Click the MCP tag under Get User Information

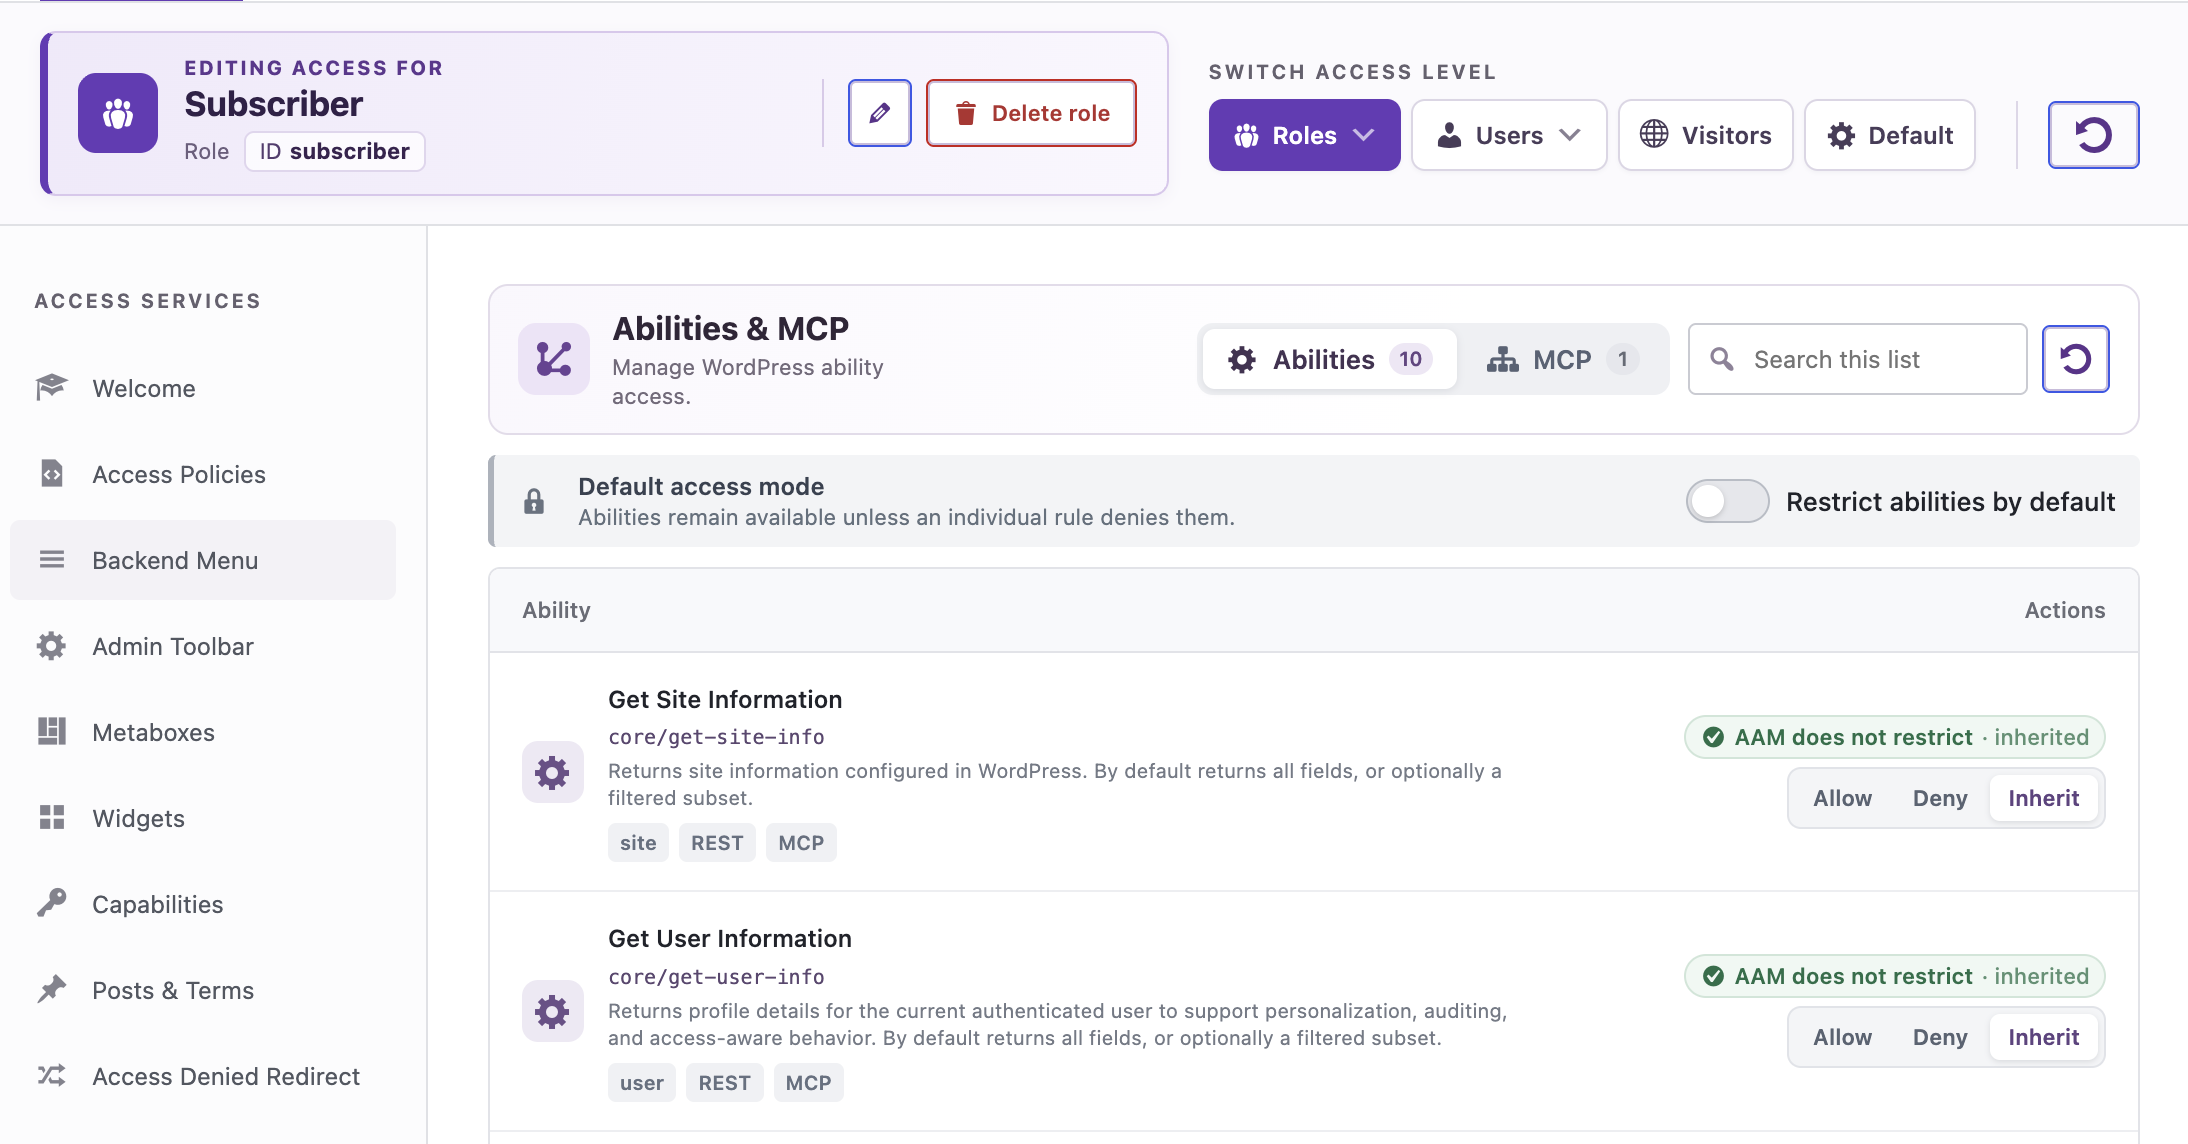pyautogui.click(x=808, y=1083)
